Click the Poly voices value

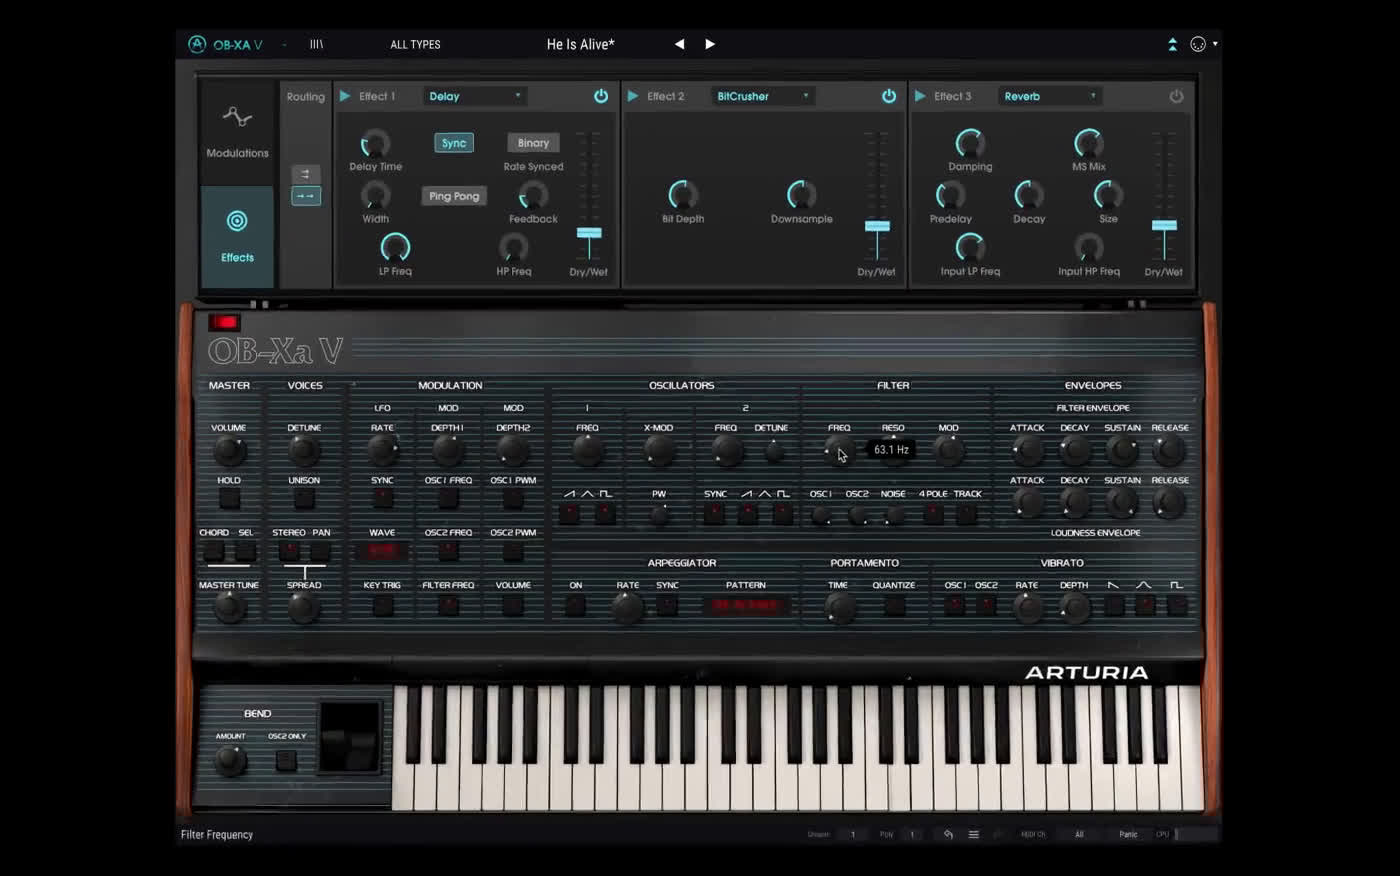tap(911, 834)
